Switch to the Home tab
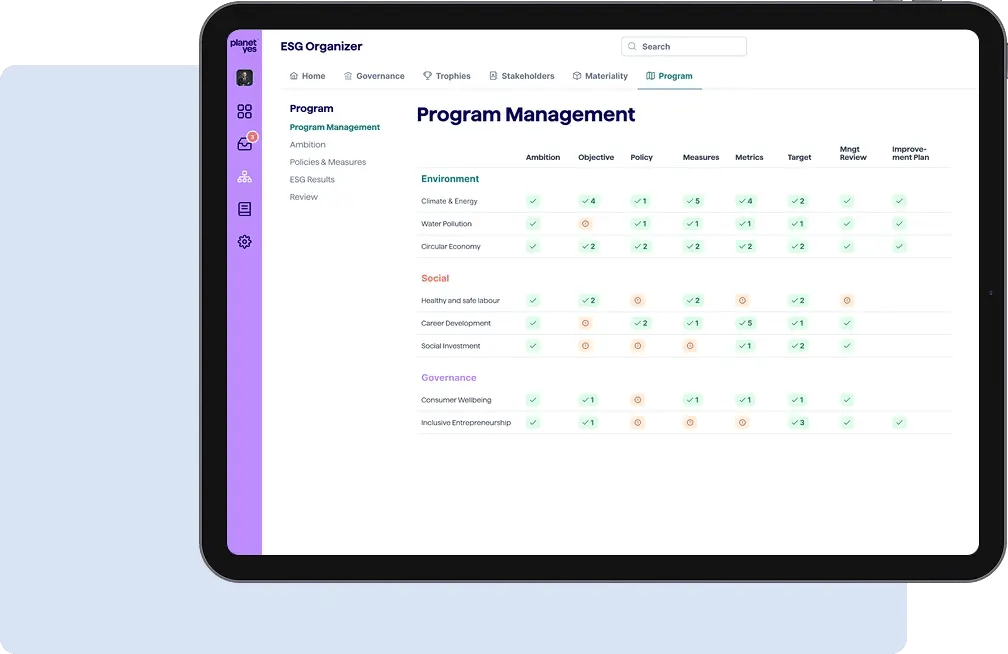 click(307, 76)
